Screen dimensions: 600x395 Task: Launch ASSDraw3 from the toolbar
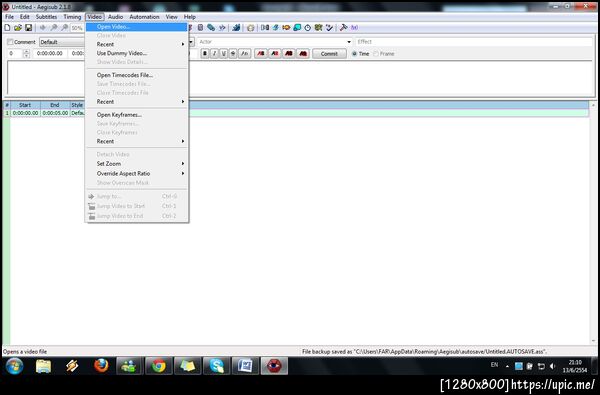pyautogui.click(x=251, y=28)
